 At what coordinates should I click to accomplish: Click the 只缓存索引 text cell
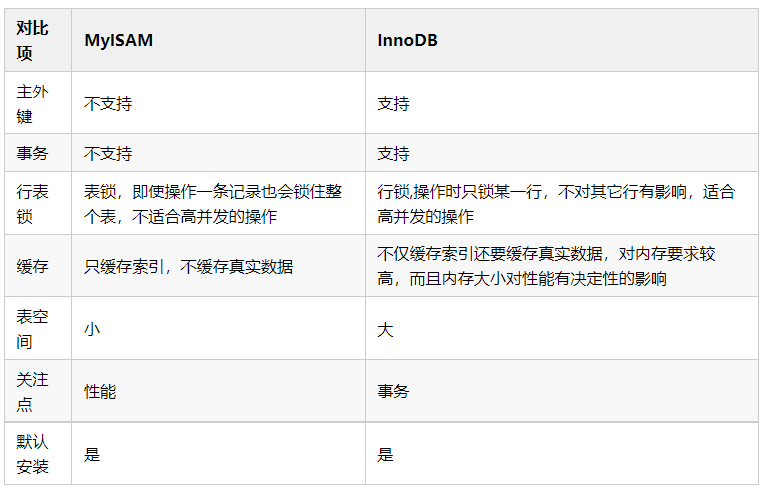[x=188, y=267]
